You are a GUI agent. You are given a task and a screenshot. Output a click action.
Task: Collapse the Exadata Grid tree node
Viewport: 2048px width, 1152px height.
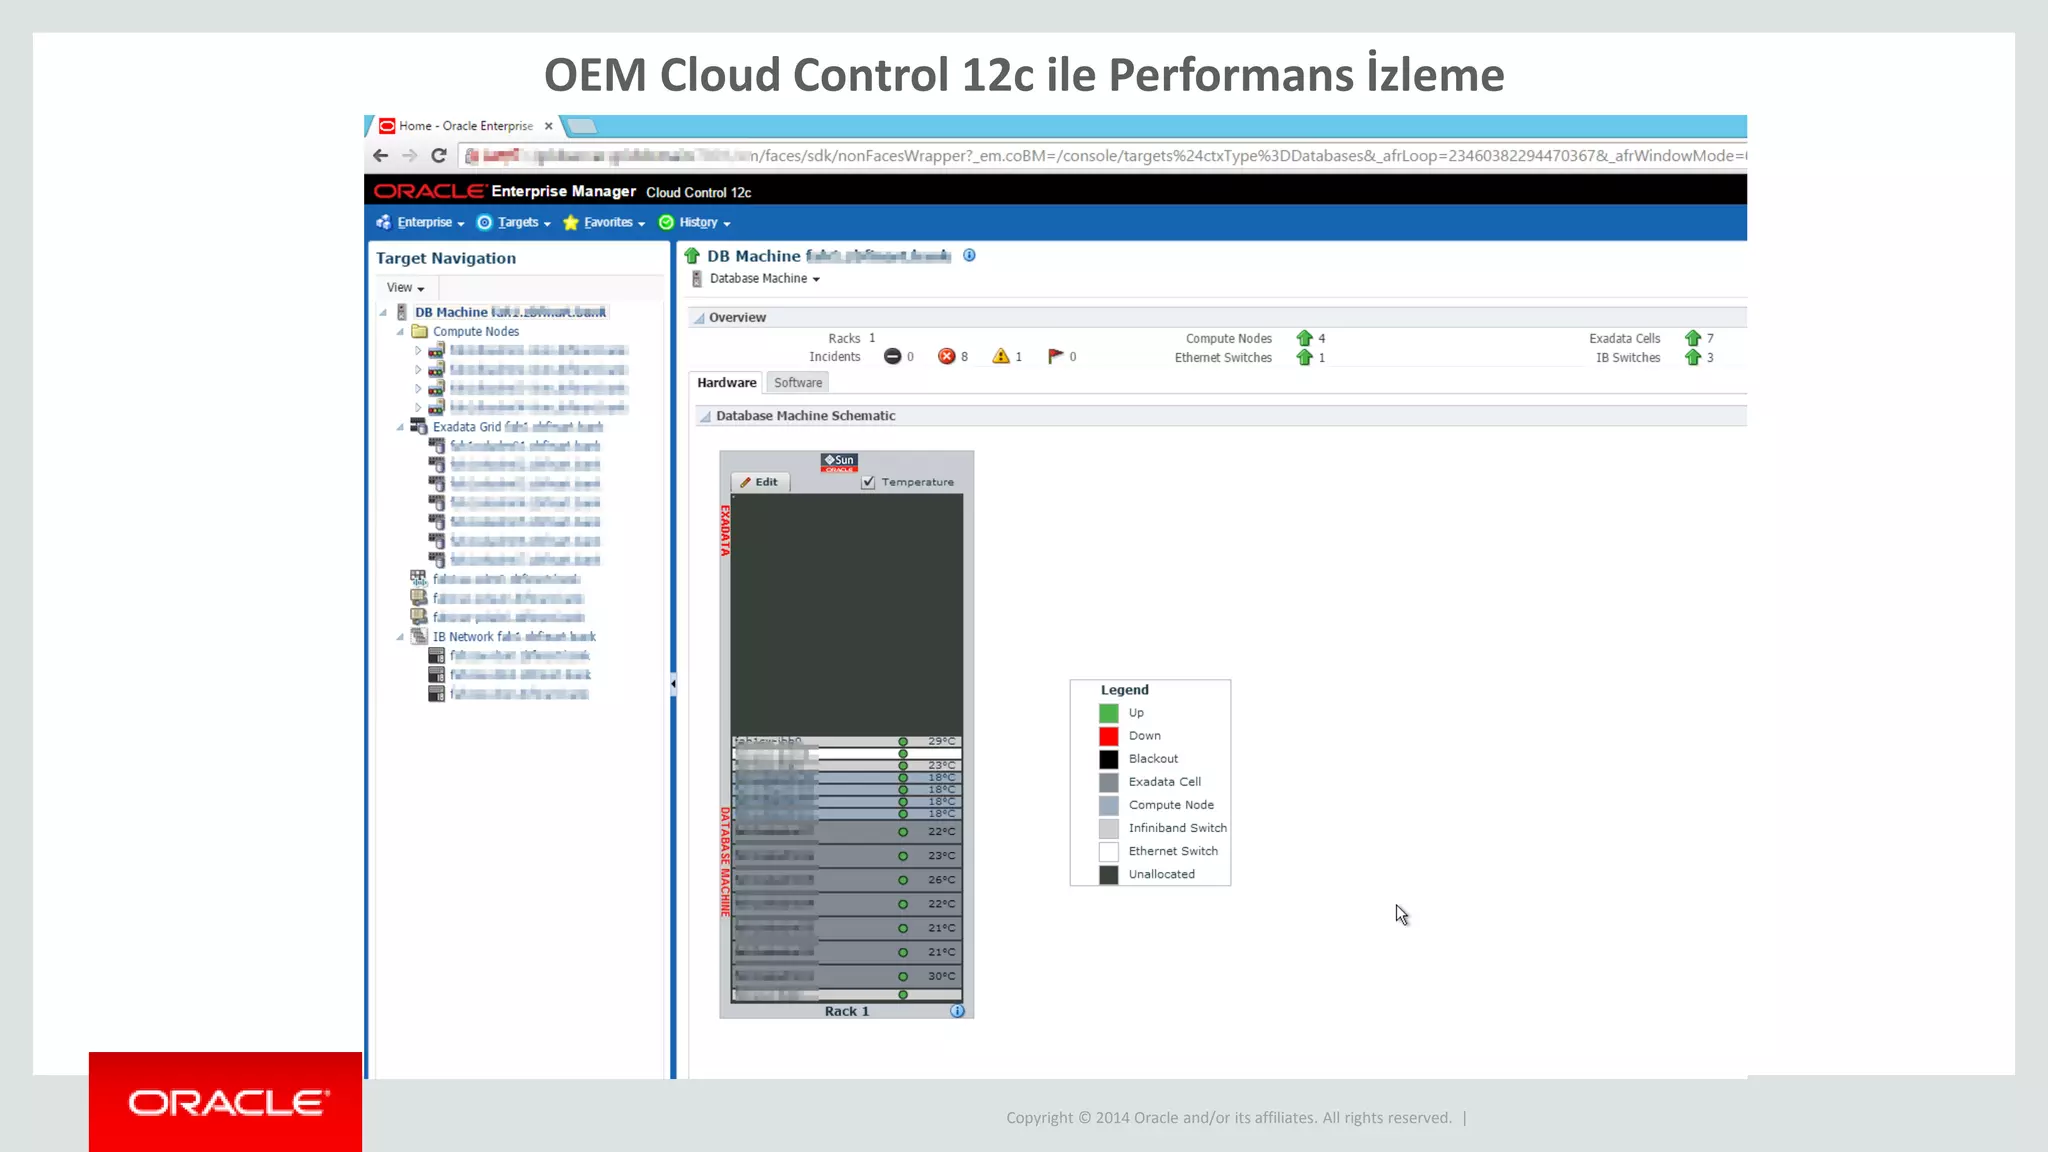click(400, 427)
